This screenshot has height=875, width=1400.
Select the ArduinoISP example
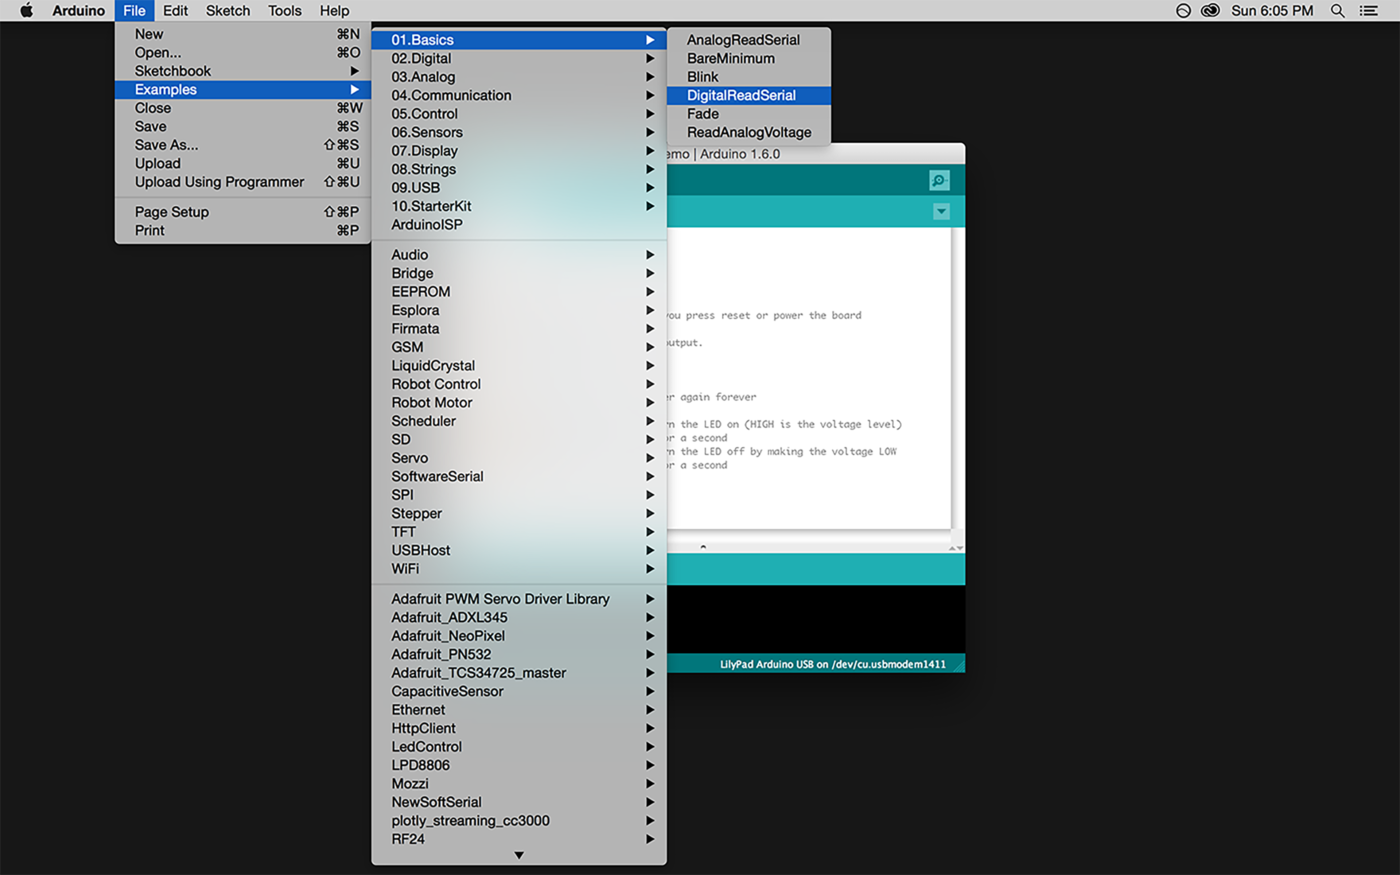519,225
